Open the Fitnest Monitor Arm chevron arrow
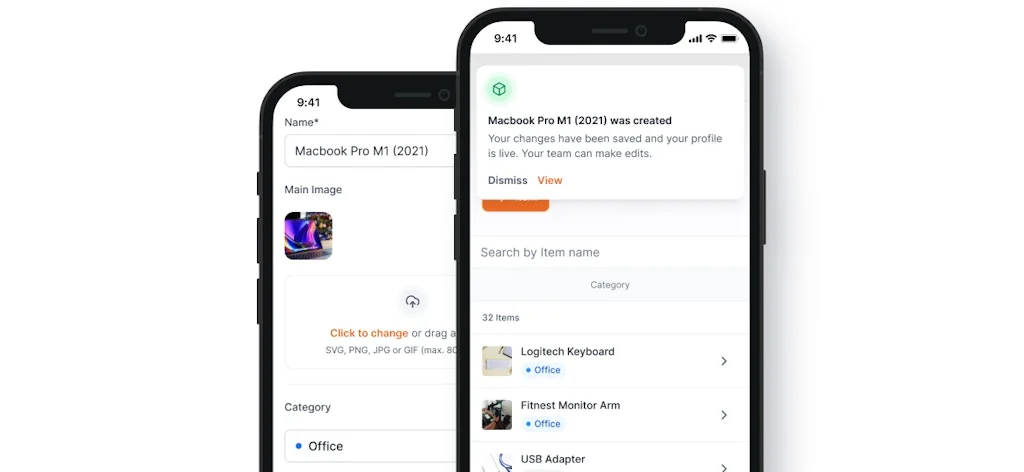This screenshot has height=472, width=1024. pos(724,415)
